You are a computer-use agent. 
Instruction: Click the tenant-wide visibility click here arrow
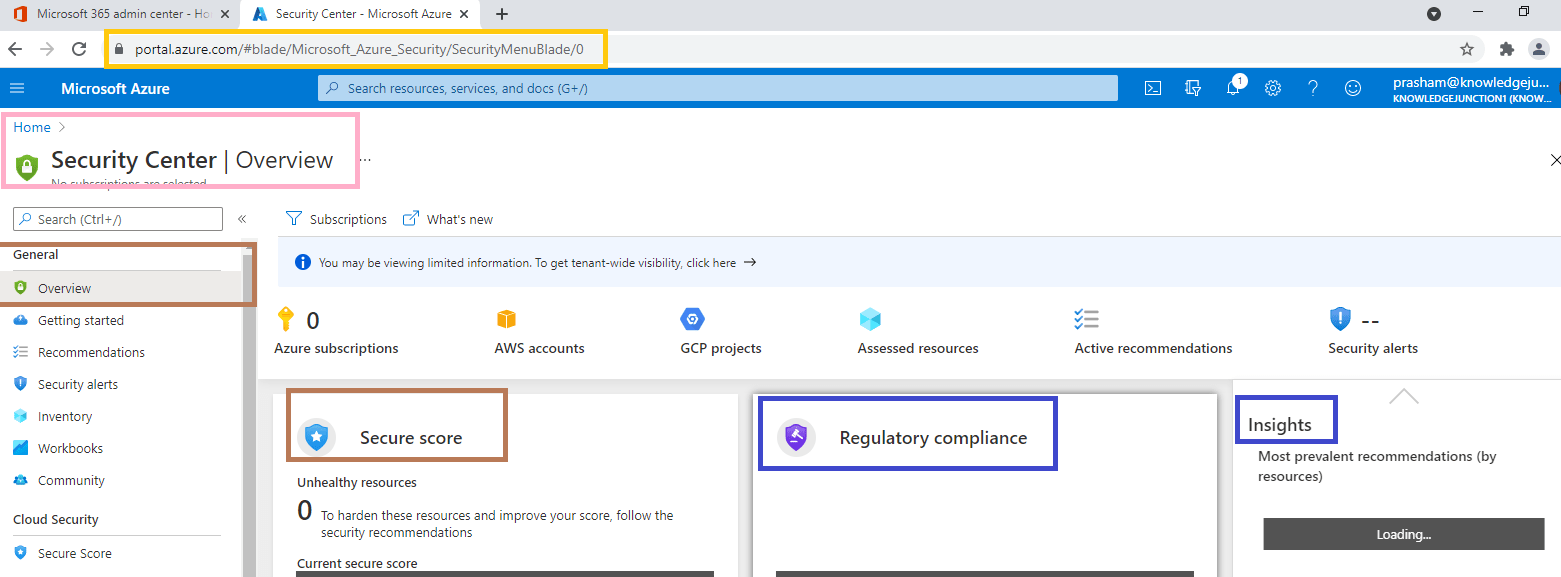pyautogui.click(x=750, y=262)
